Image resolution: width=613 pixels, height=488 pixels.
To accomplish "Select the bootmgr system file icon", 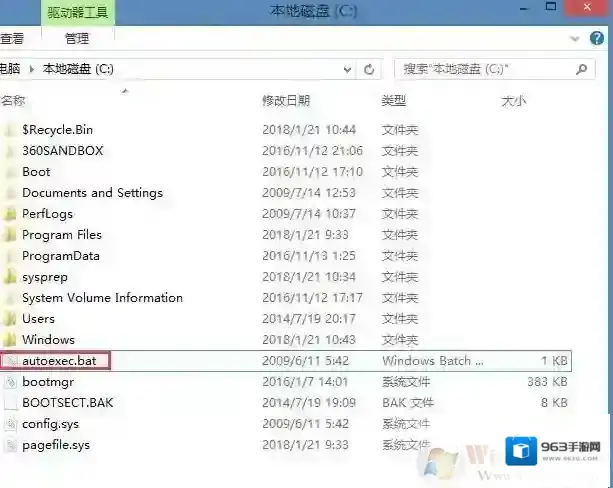I will 9,382.
